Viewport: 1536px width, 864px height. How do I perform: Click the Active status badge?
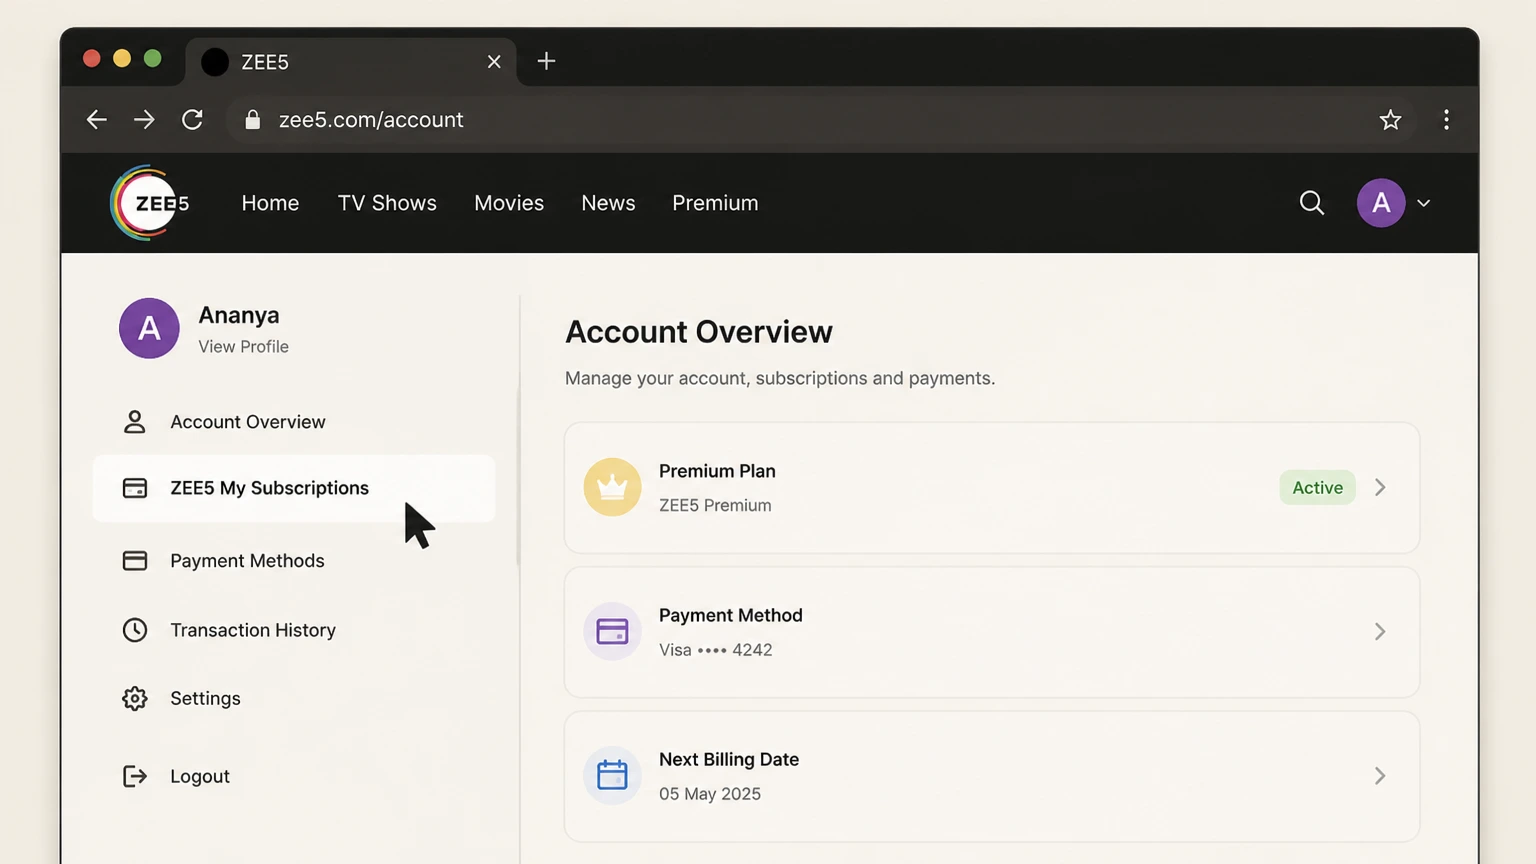click(x=1317, y=488)
